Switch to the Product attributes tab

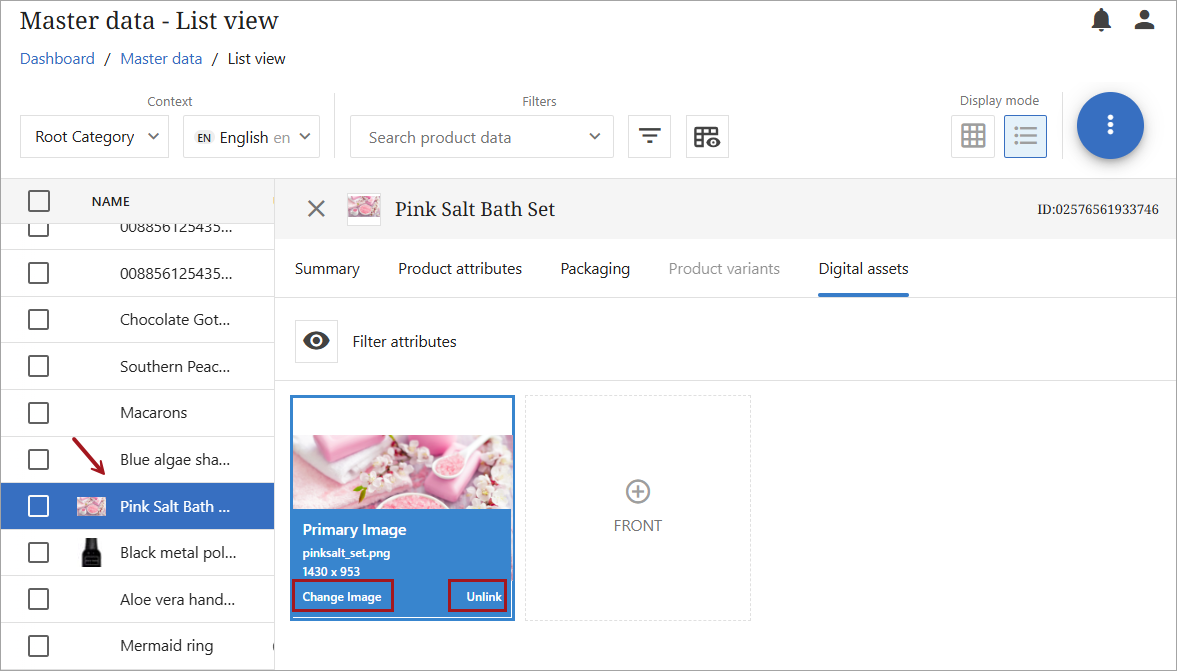tap(460, 268)
